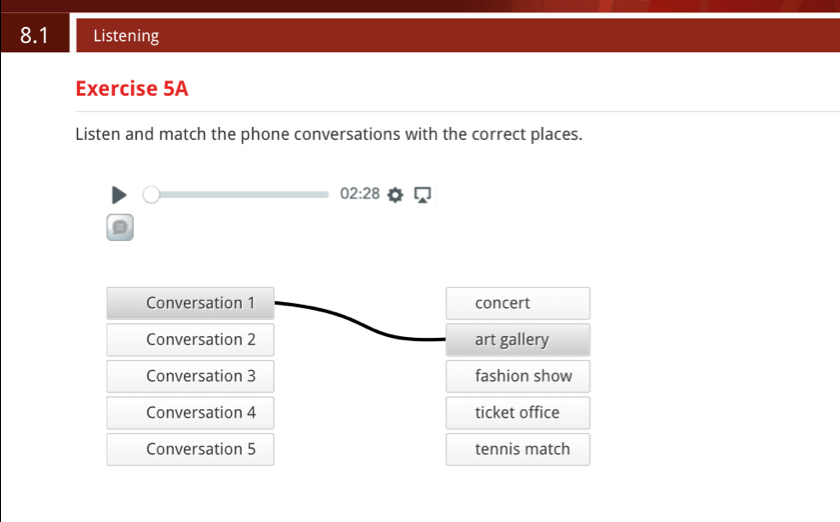
Task: Click the Exercise 5A heading
Action: (132, 89)
